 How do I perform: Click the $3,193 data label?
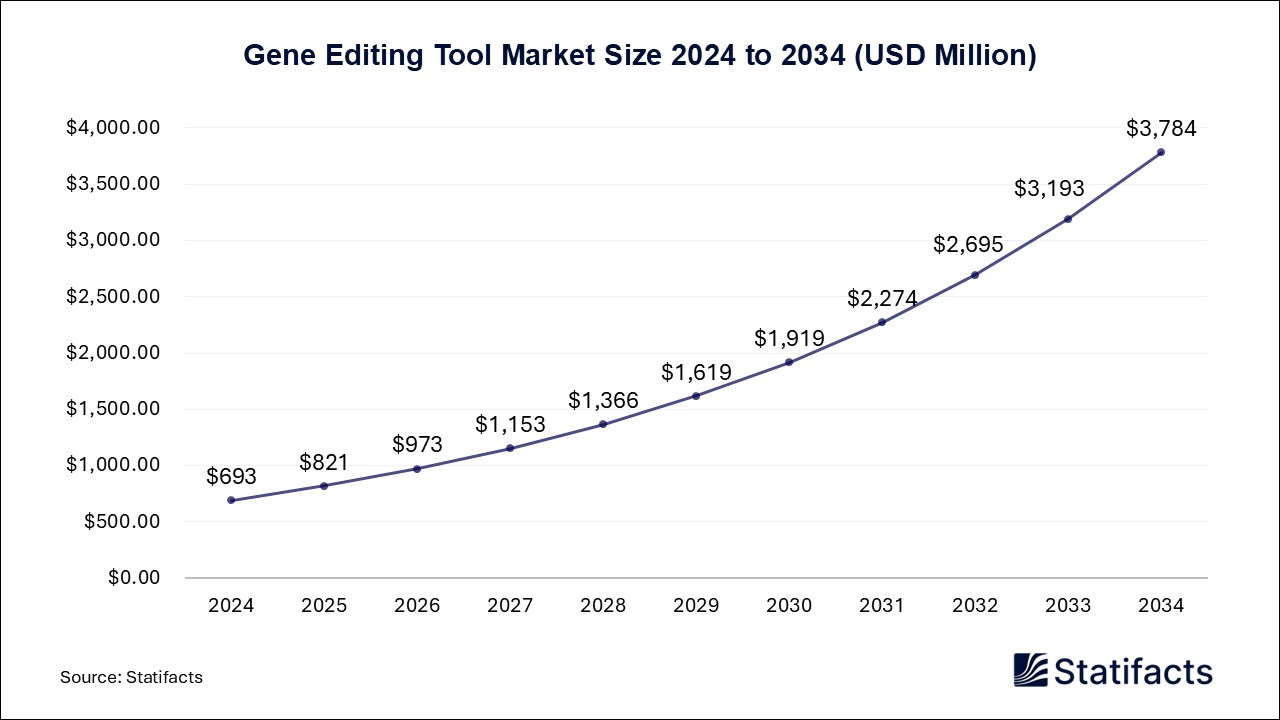1049,188
